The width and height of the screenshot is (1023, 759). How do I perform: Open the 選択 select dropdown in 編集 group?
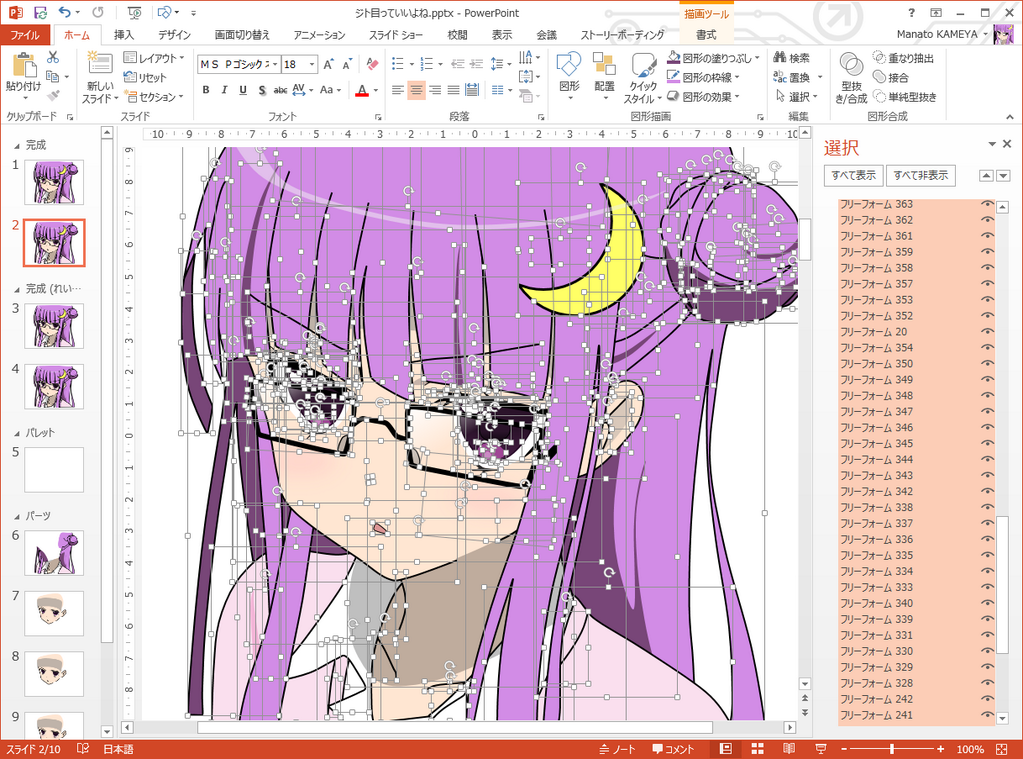(797, 97)
